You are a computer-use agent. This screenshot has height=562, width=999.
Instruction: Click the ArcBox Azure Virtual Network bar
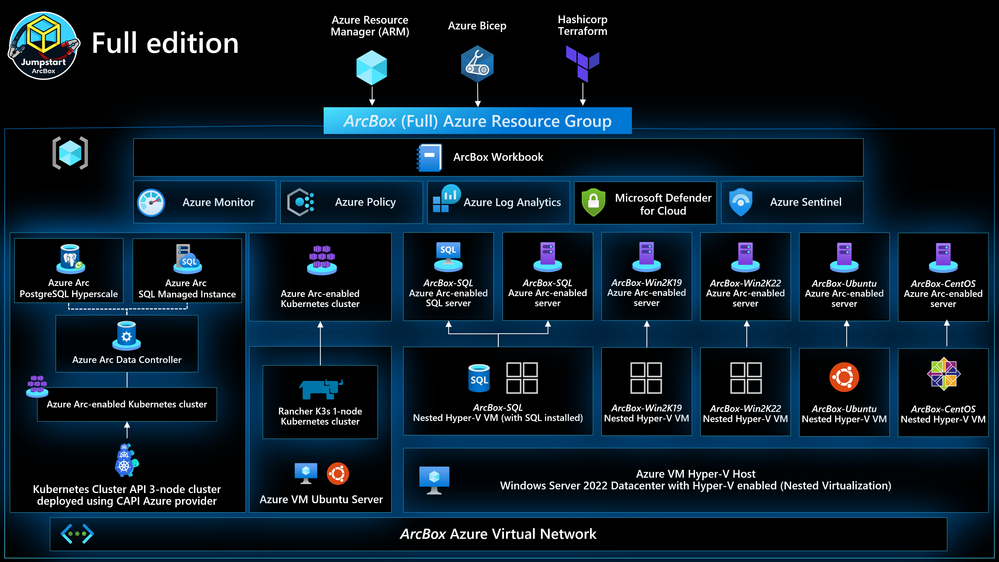click(x=498, y=534)
